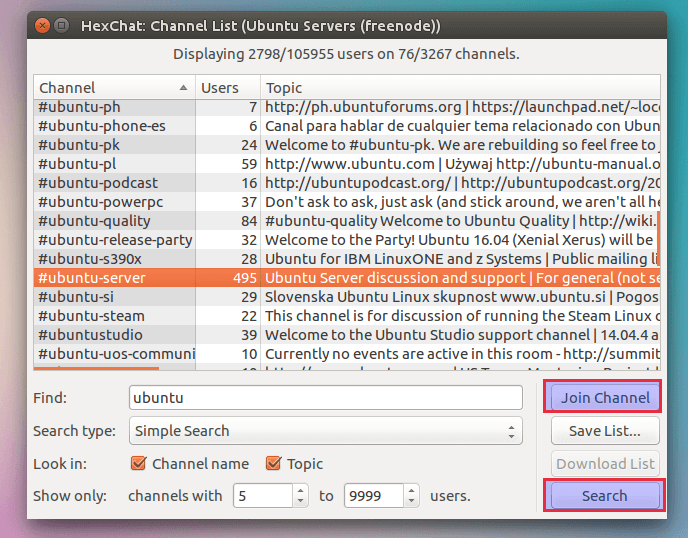The height and width of the screenshot is (538, 688).
Task: Toggle the Channel name checkbox
Action: point(140,463)
